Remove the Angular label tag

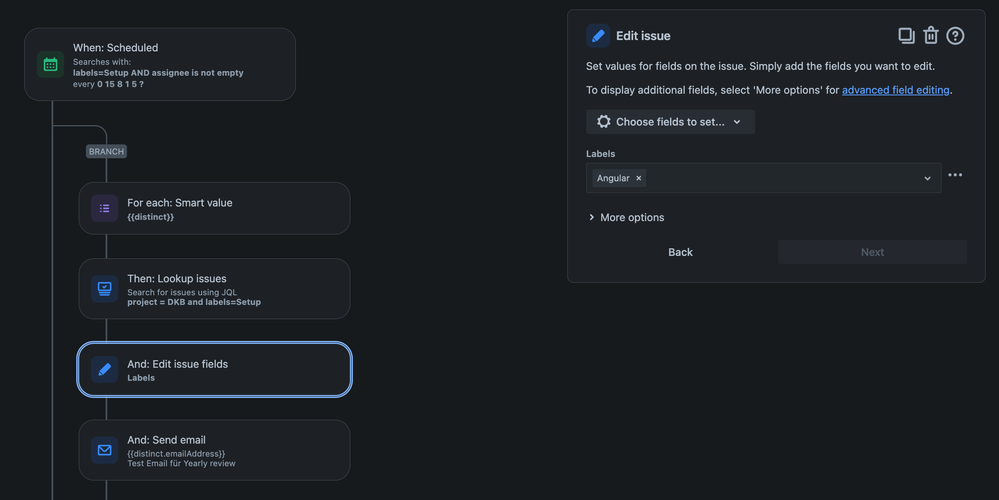(638, 178)
